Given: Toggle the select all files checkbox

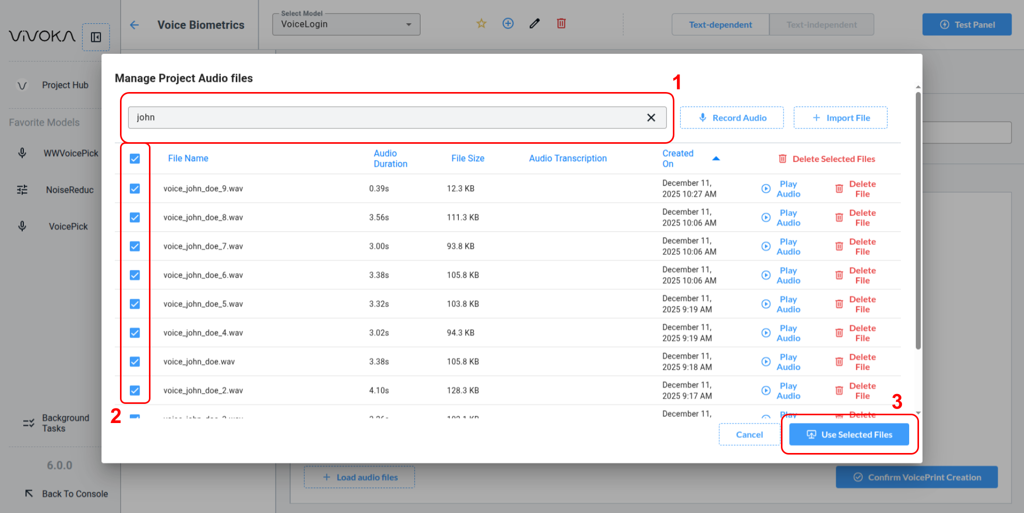Looking at the screenshot, I should tap(135, 158).
